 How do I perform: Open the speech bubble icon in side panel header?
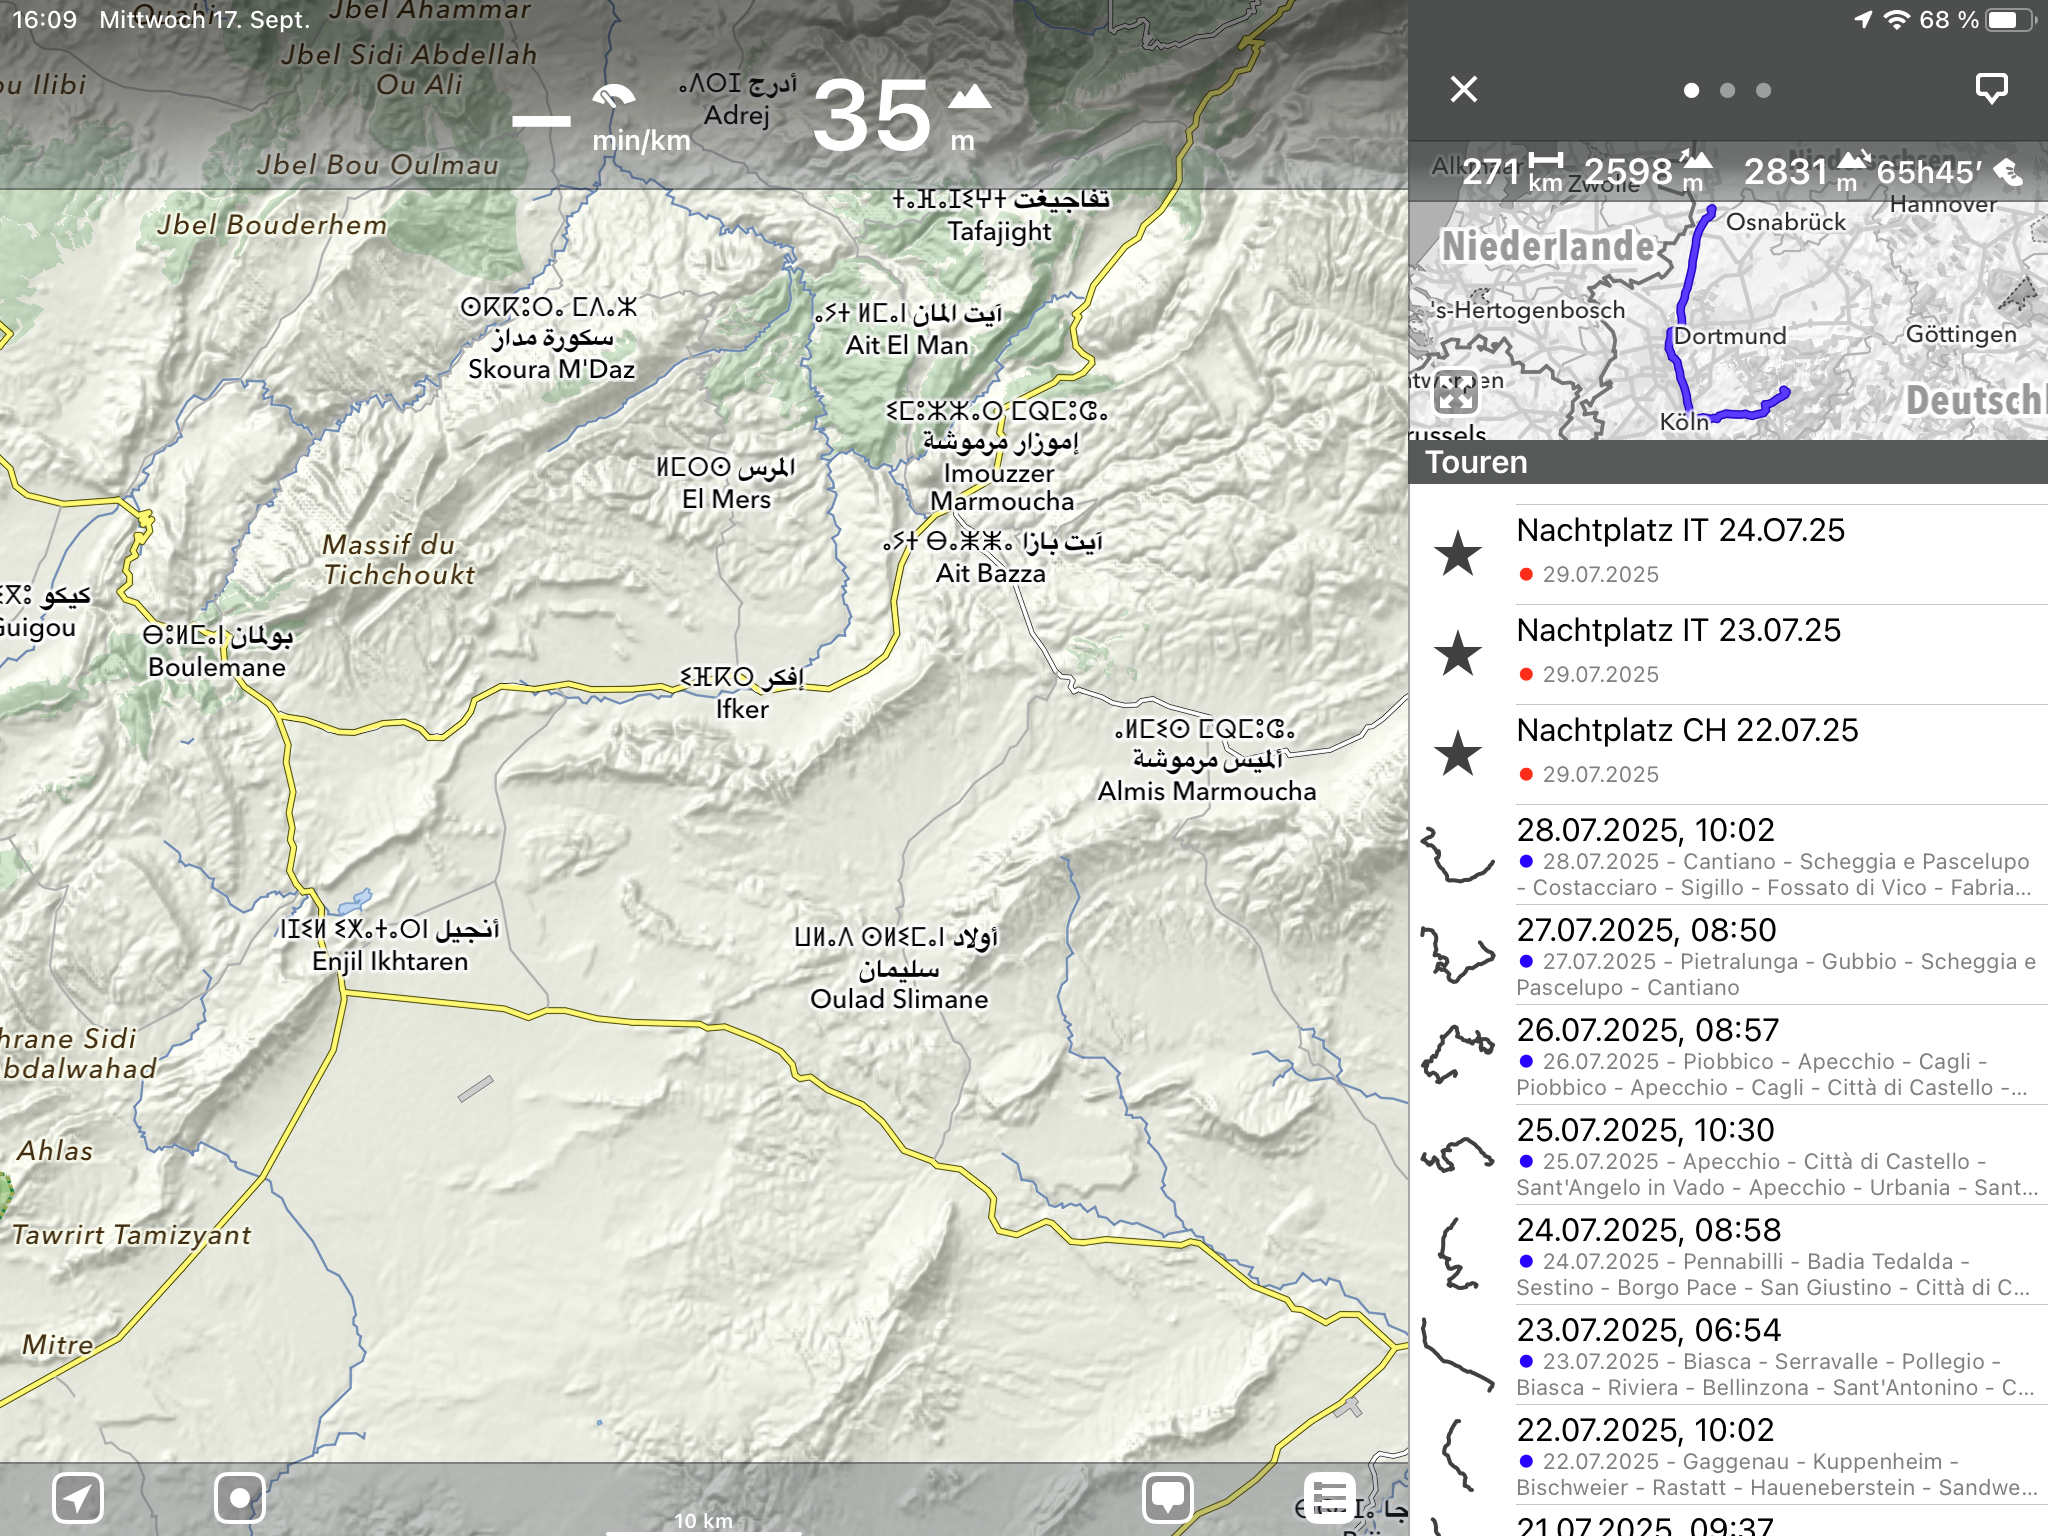(1990, 89)
